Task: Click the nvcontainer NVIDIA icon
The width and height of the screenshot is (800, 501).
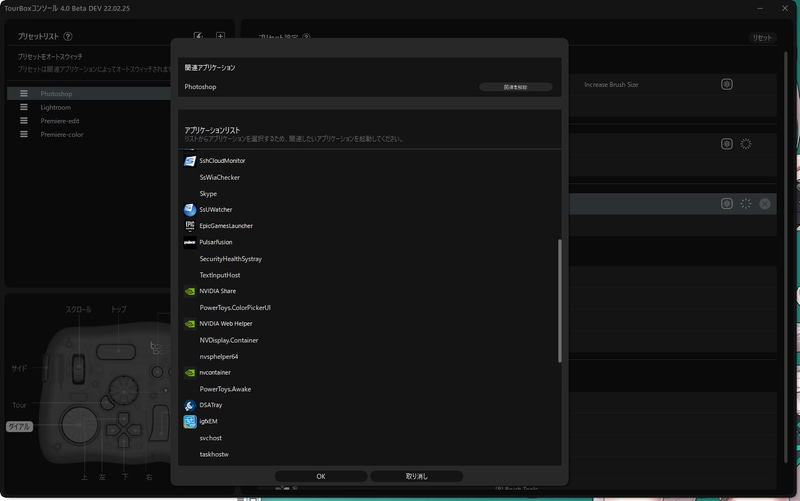Action: pos(190,373)
